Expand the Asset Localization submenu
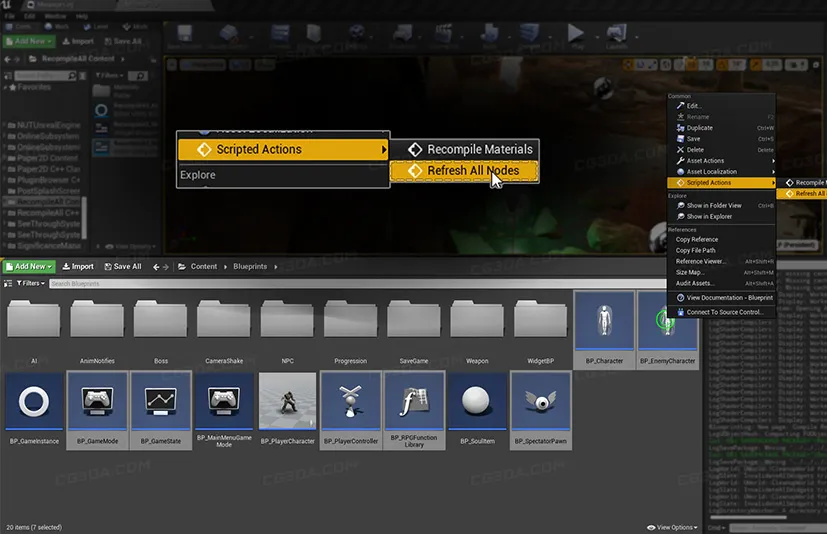The width and height of the screenshot is (827, 534). 722,171
